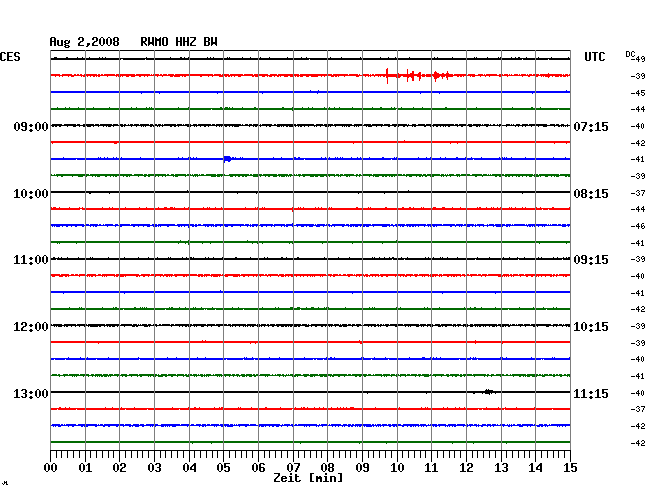Image resolution: width=650 pixels, height=494 pixels.
Task: Click minute tick label 14
Action: tap(535, 467)
